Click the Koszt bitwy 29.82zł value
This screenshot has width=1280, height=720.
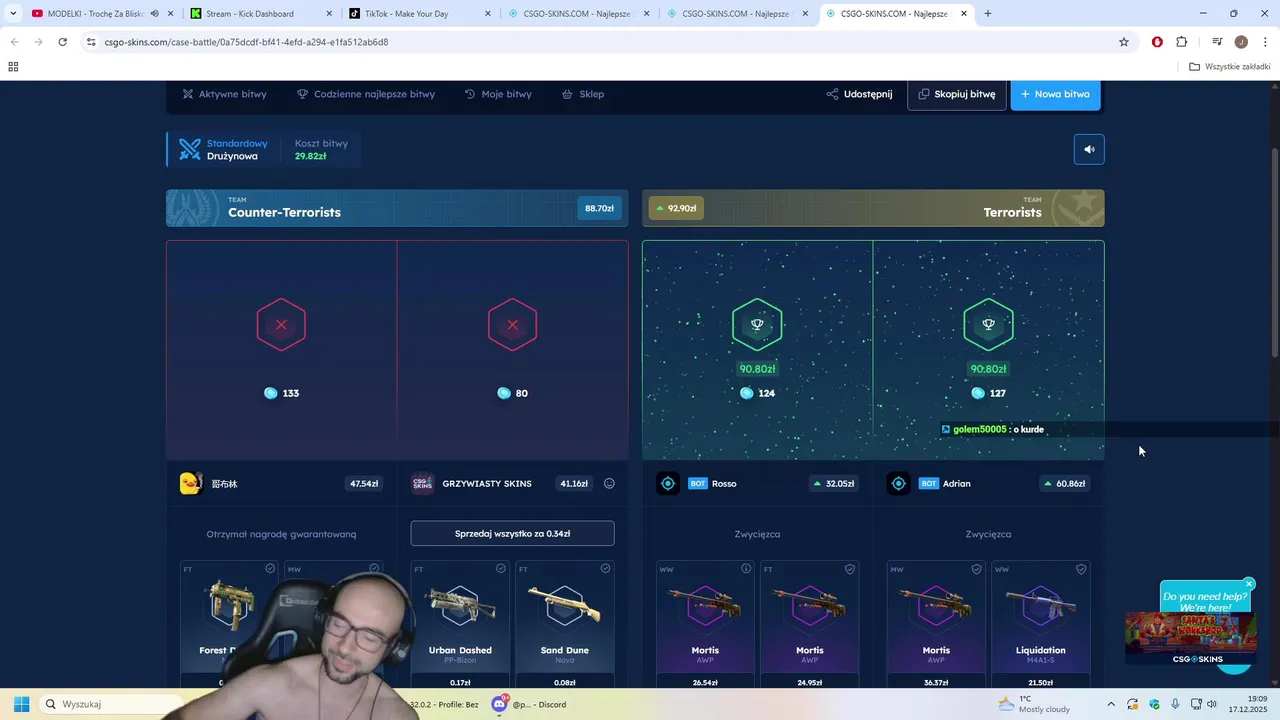point(311,156)
